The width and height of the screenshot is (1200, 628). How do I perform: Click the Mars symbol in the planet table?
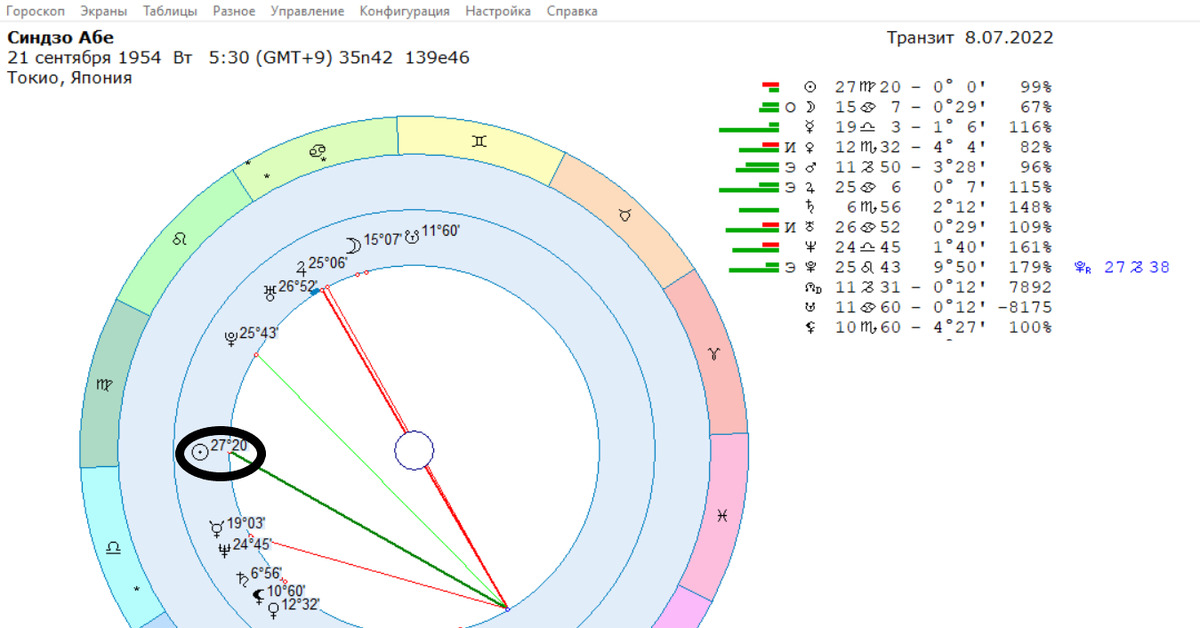(809, 167)
